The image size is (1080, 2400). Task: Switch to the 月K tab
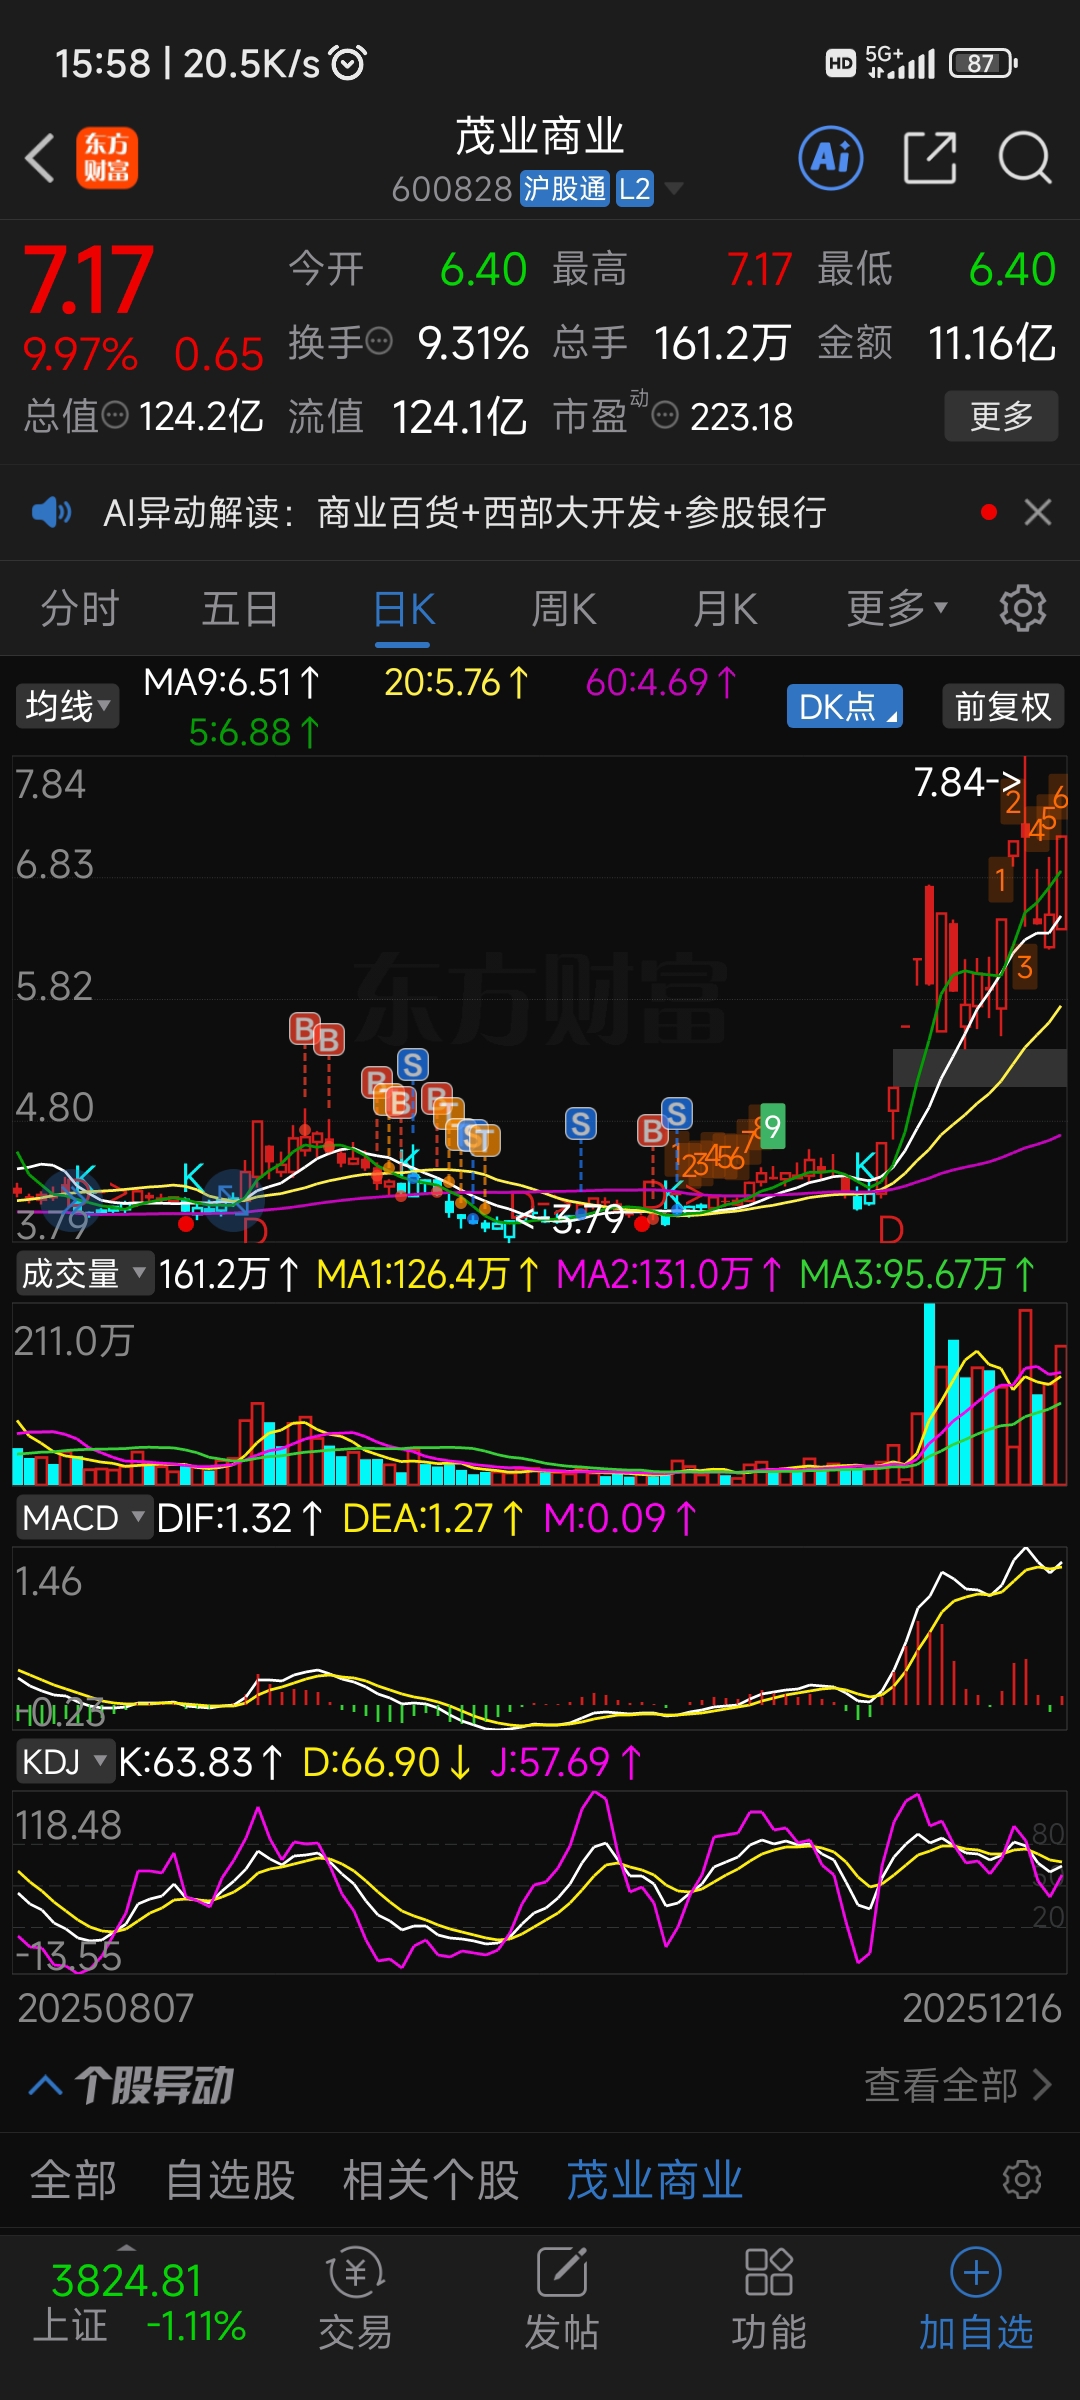tap(726, 608)
